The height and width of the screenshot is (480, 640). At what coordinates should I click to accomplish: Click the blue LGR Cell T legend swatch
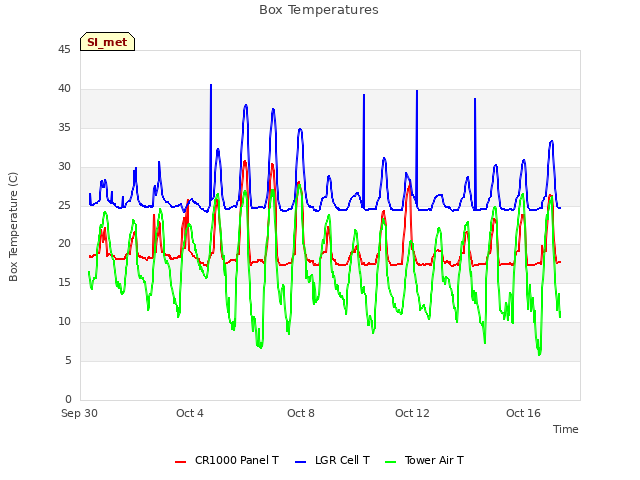pos(300,462)
